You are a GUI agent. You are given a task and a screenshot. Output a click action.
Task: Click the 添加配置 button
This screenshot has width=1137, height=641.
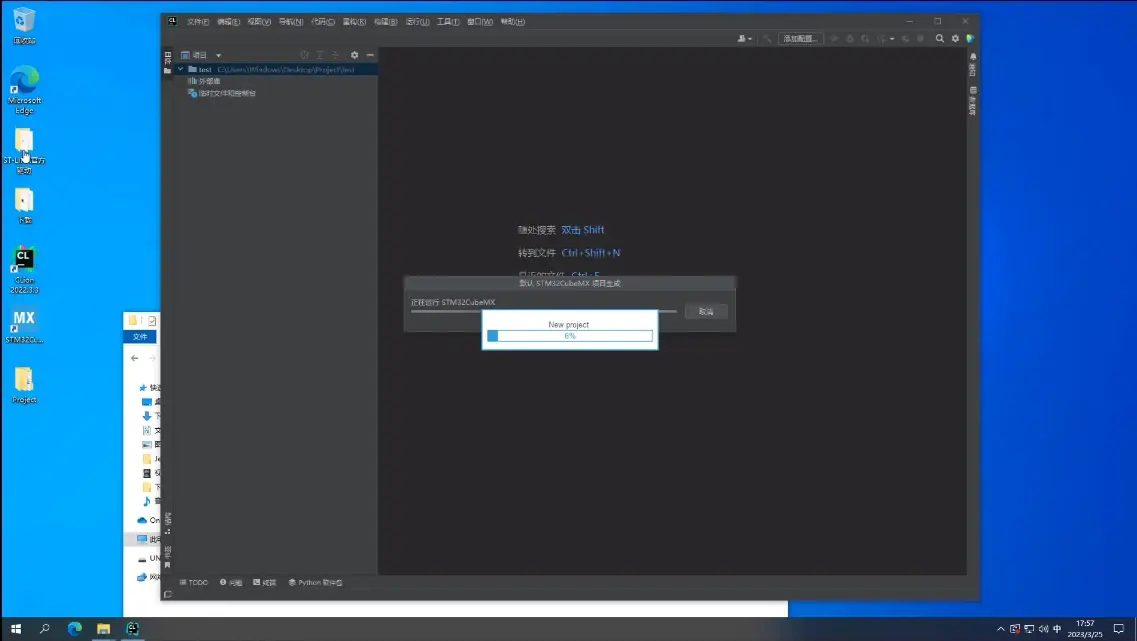pos(801,38)
